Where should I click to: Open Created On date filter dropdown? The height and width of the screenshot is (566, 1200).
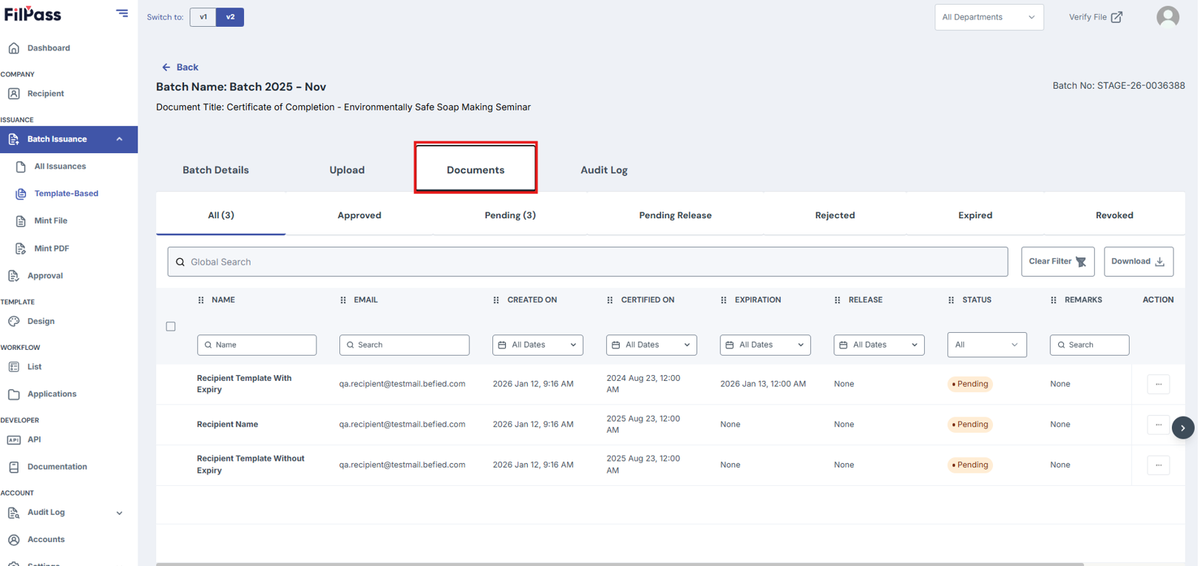coord(537,345)
